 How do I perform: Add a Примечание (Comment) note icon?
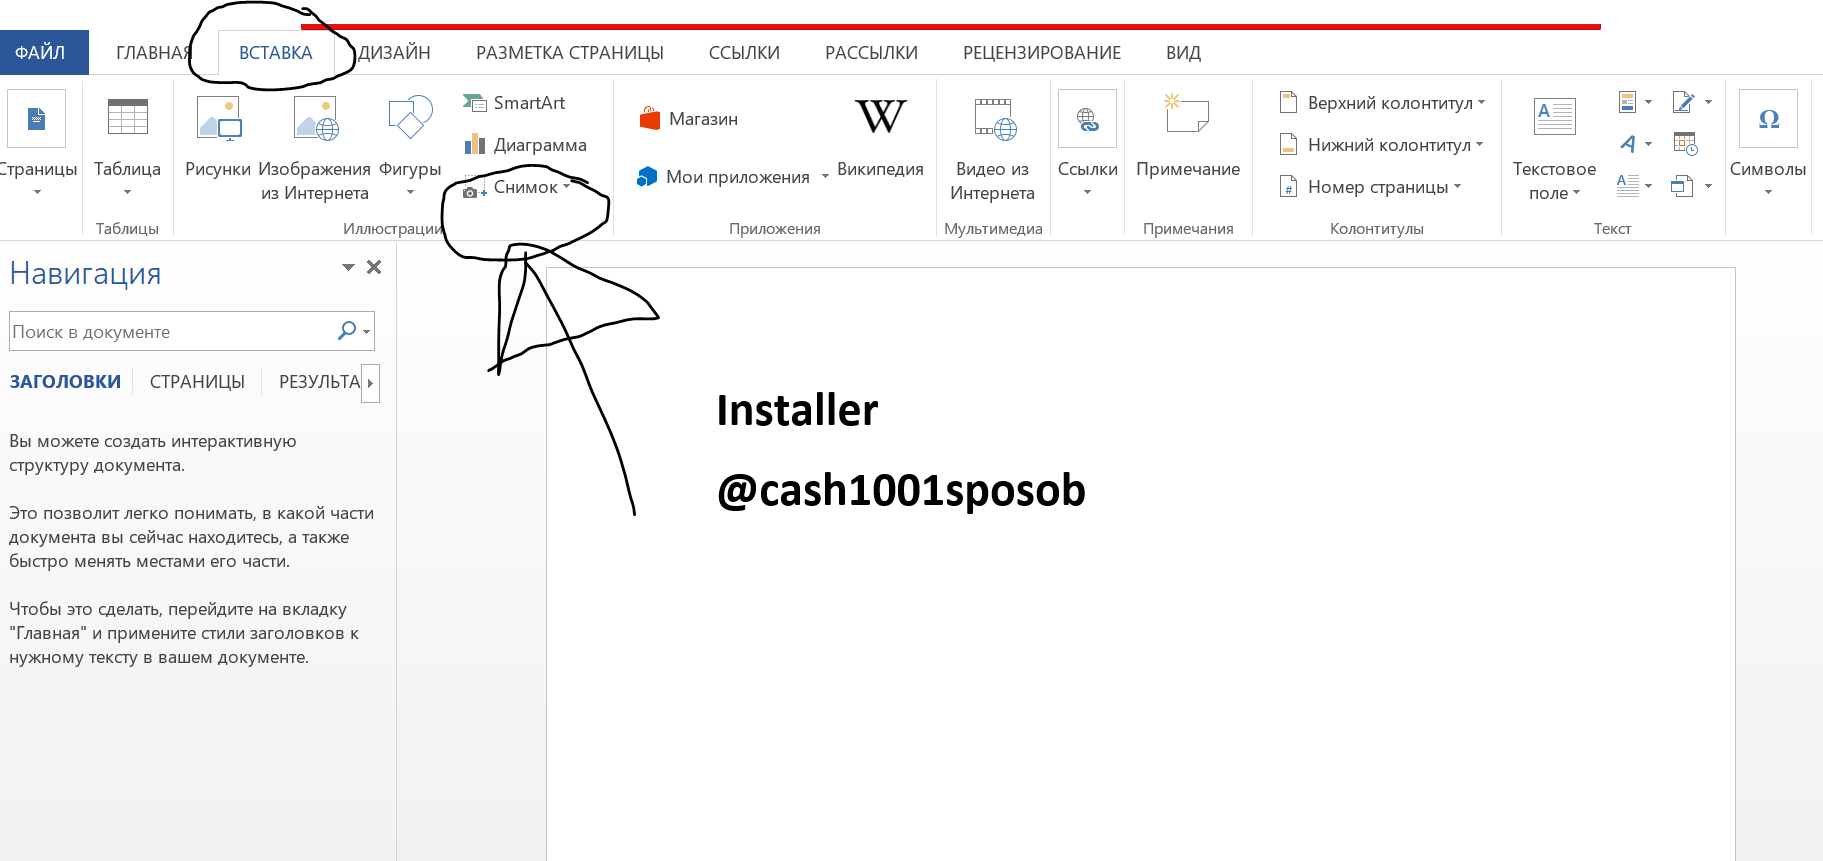pyautogui.click(x=1187, y=113)
